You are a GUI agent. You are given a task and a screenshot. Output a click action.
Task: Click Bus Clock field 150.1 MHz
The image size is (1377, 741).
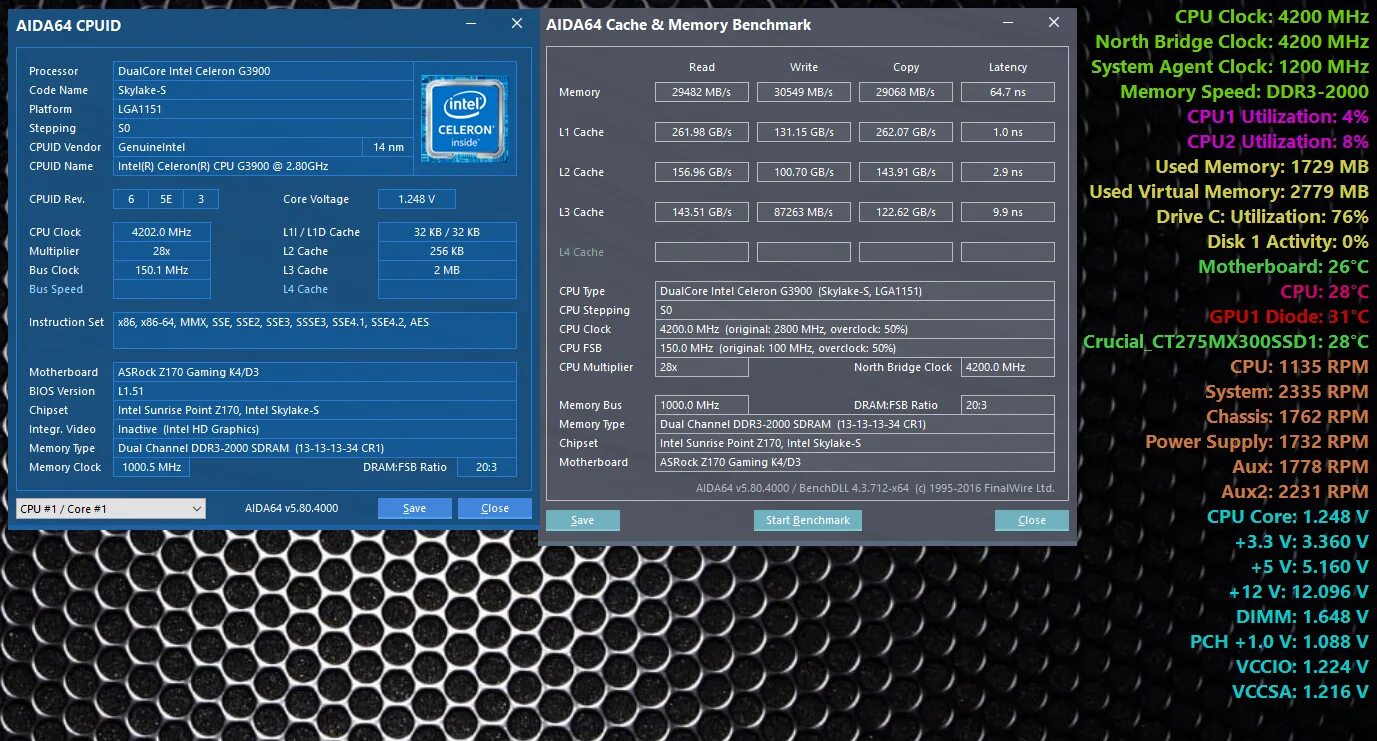click(162, 270)
